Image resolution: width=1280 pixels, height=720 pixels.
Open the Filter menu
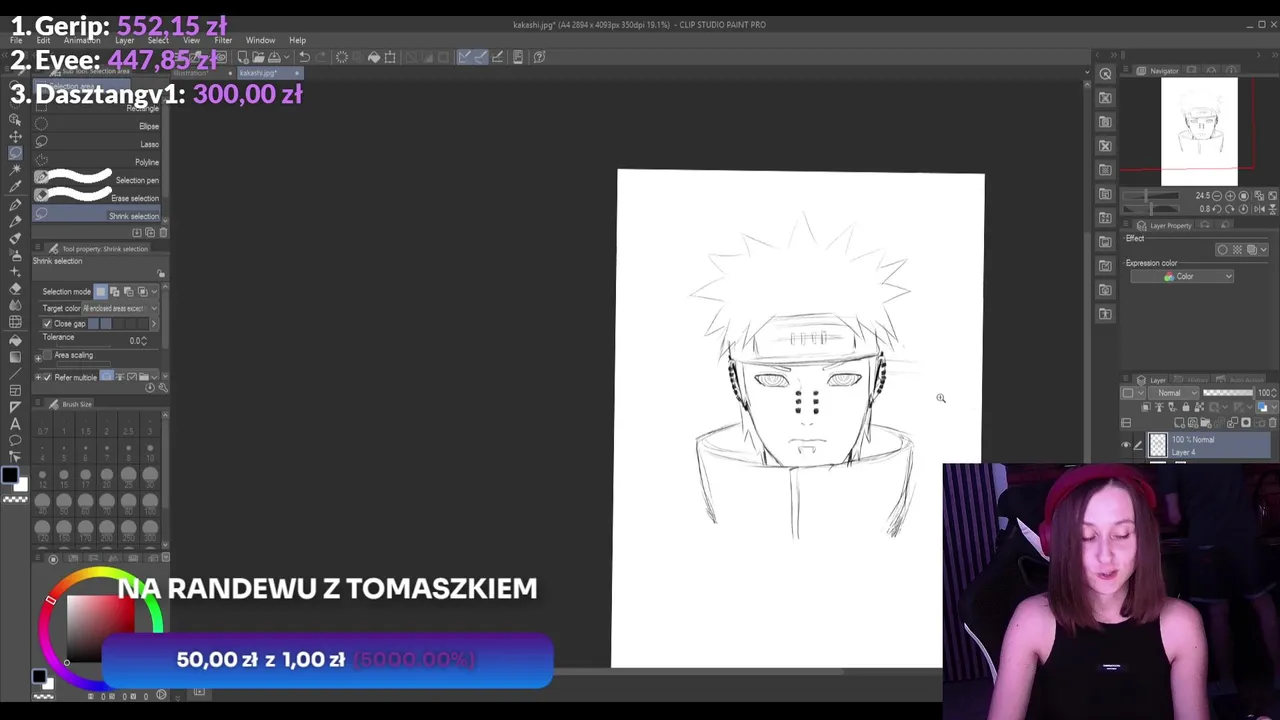(223, 41)
